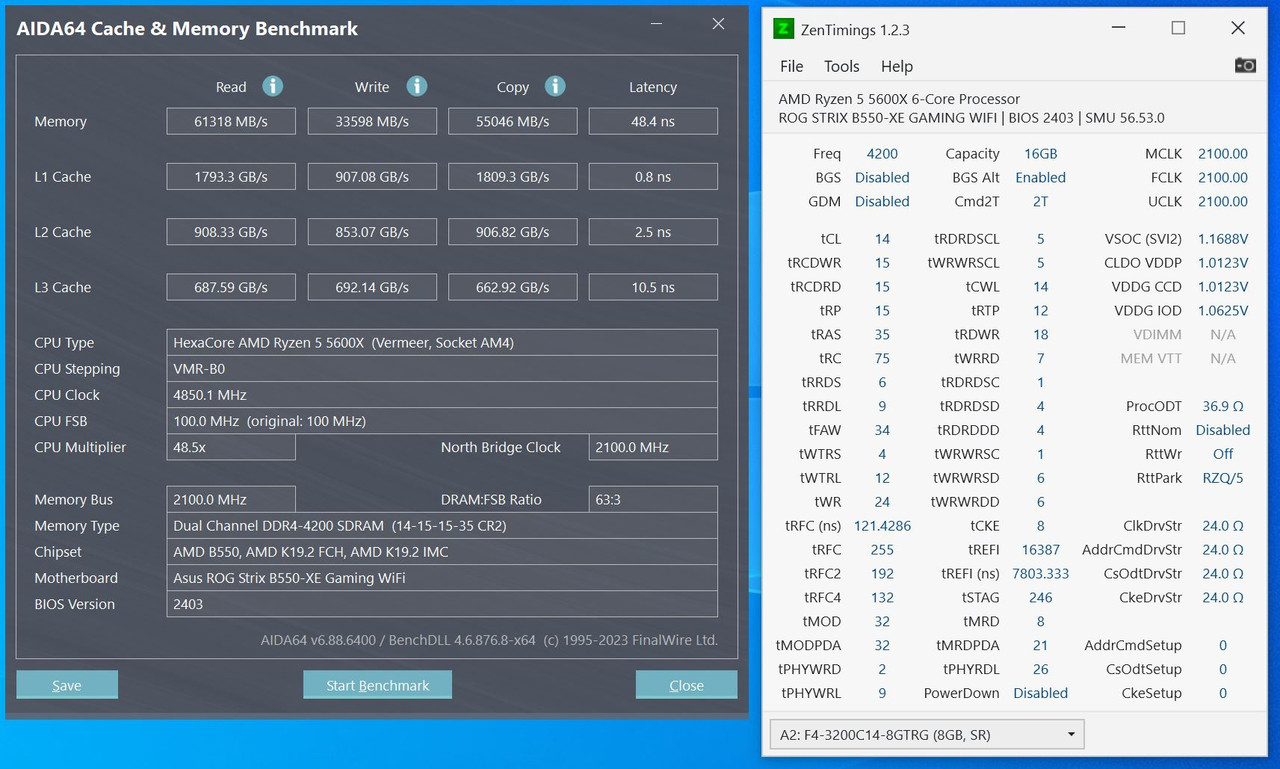Click the tREFI (ns) value 7803.333
Viewport: 1280px width, 769px height.
pos(1041,574)
